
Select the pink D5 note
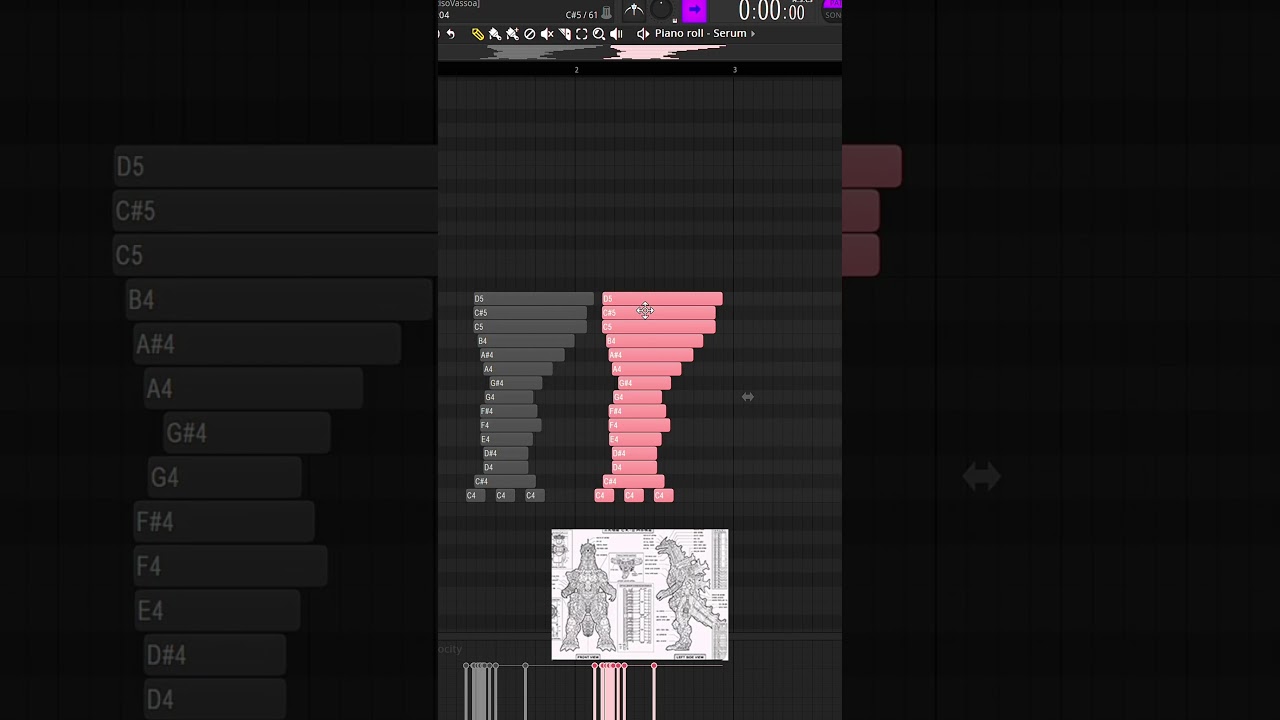click(662, 299)
